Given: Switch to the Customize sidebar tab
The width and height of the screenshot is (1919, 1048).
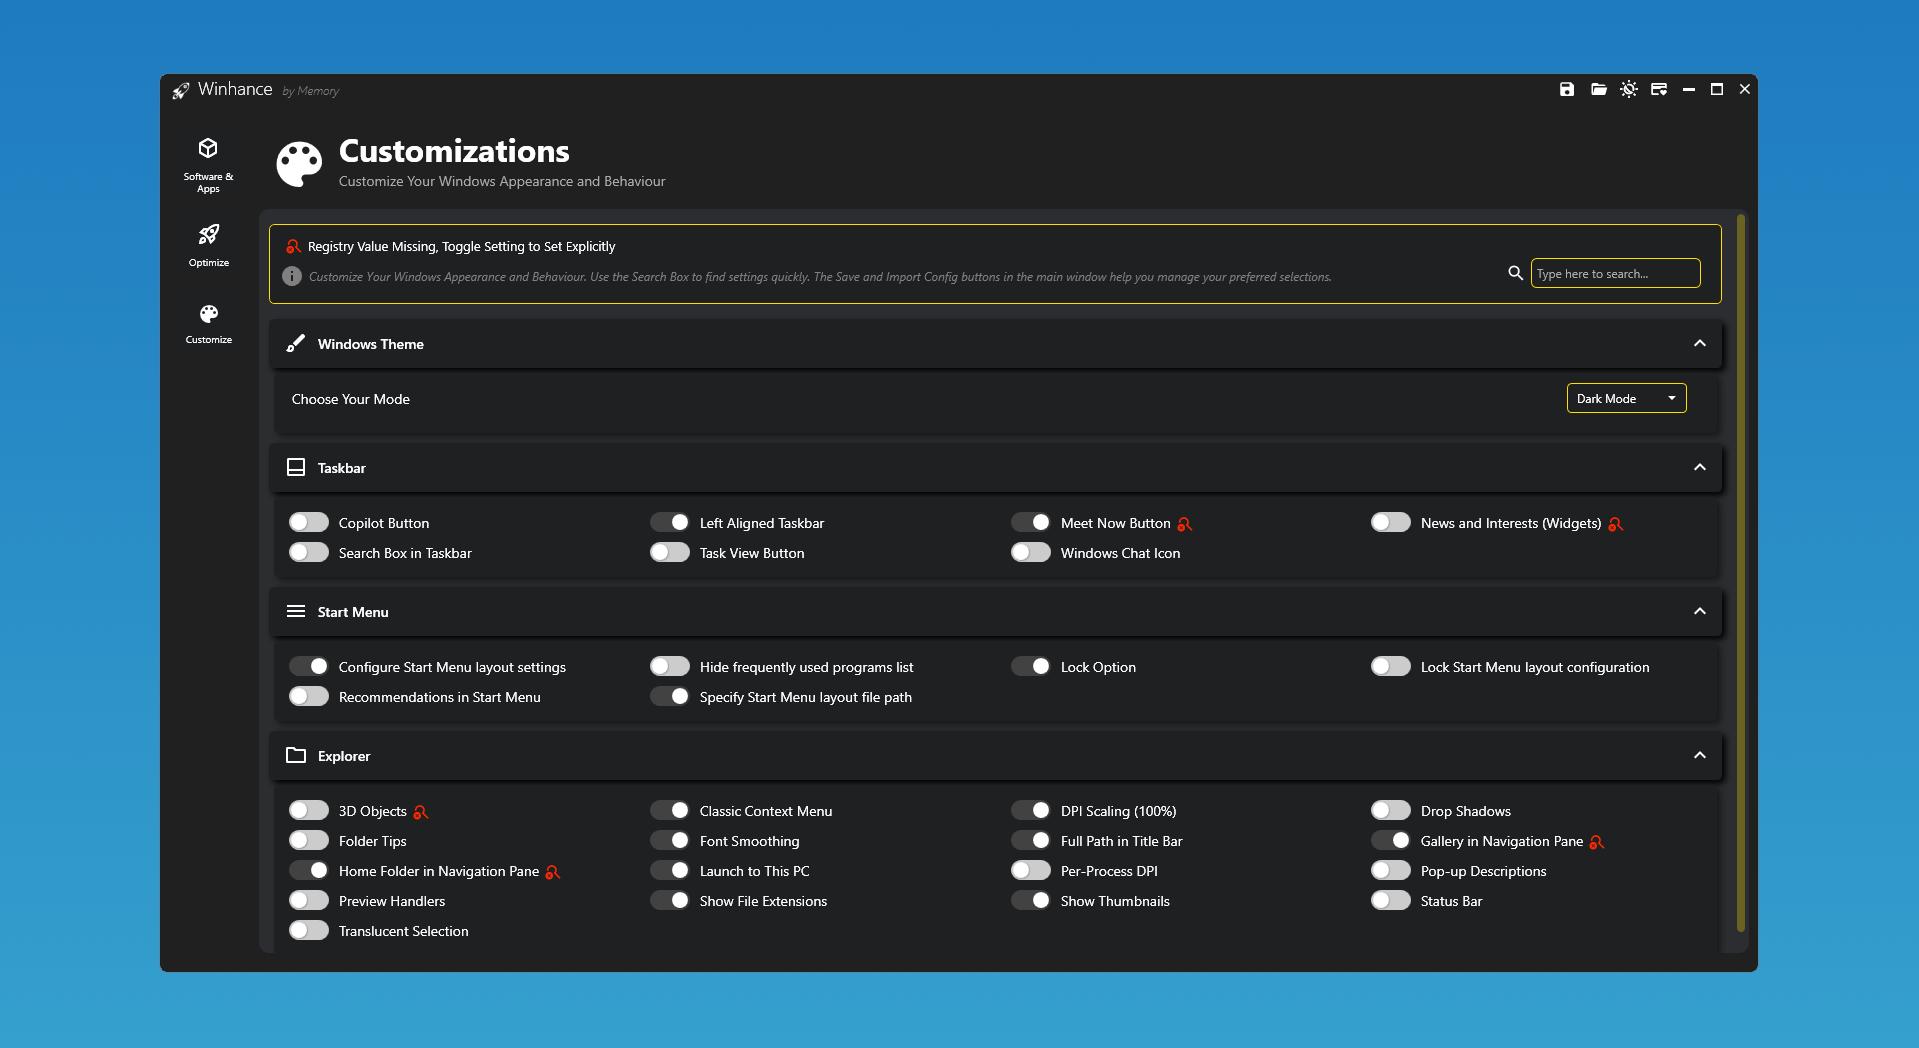Looking at the screenshot, I should coord(208,324).
